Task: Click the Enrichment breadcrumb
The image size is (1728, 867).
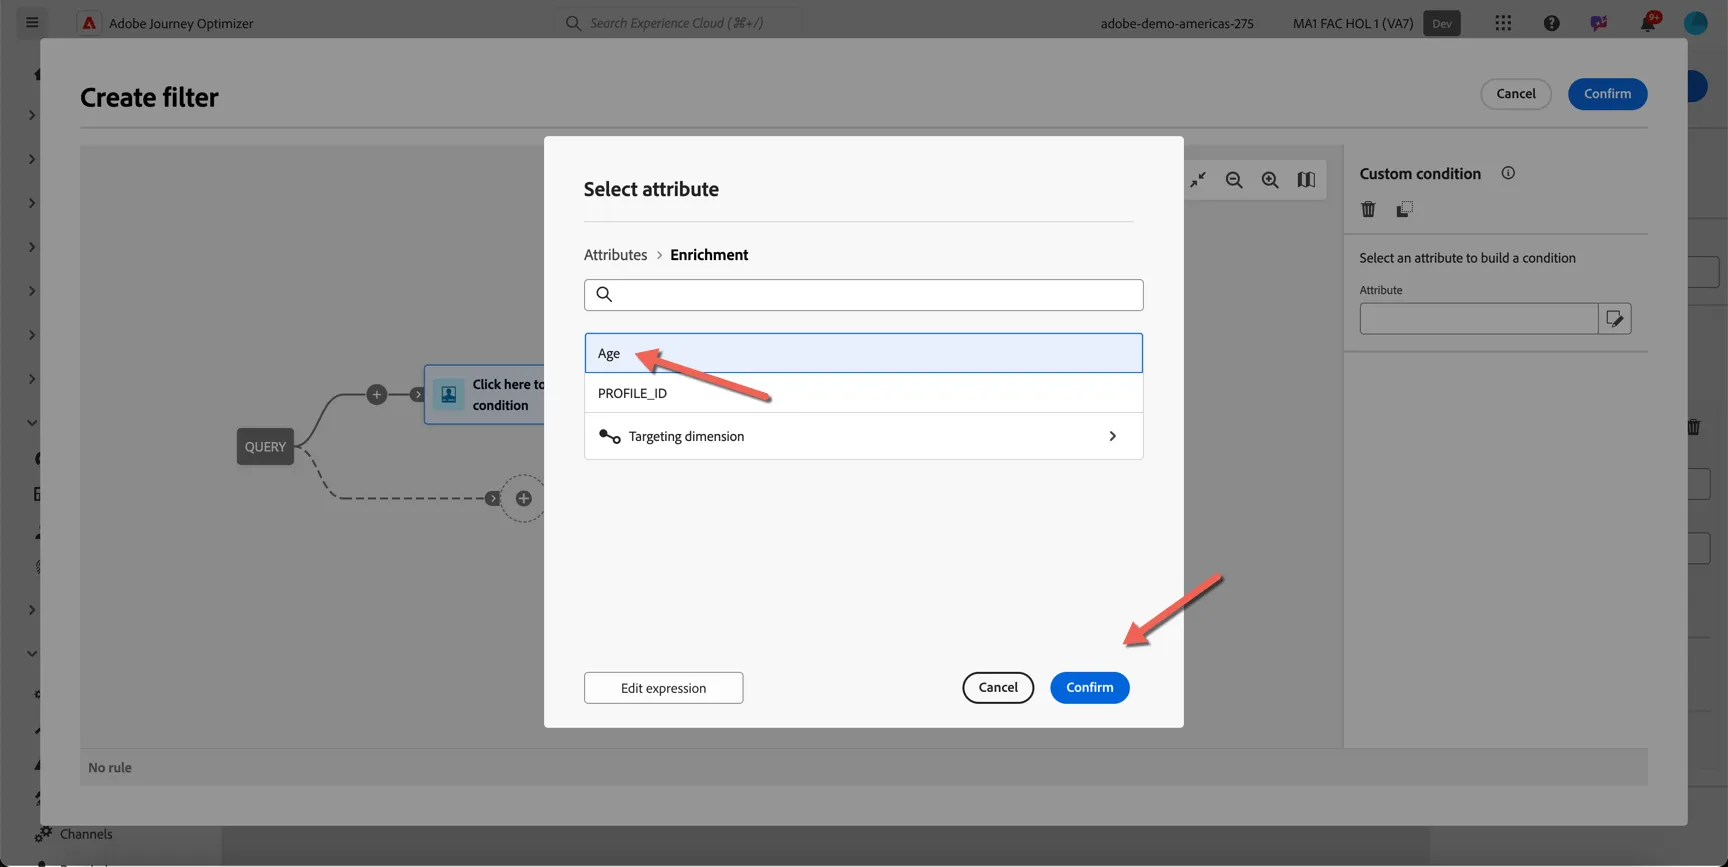Action: coord(709,255)
